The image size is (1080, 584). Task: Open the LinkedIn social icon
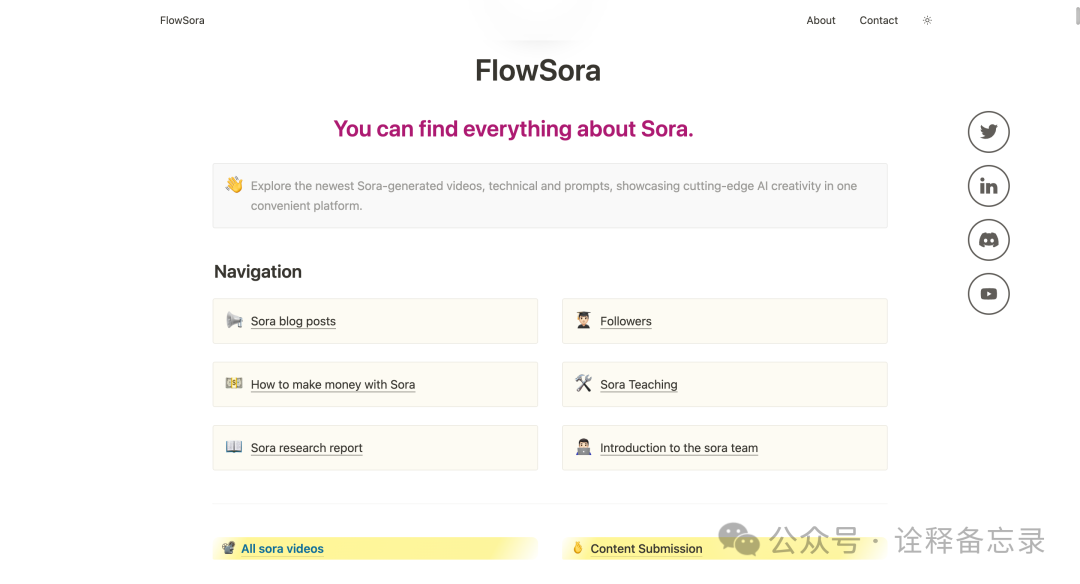click(x=988, y=186)
